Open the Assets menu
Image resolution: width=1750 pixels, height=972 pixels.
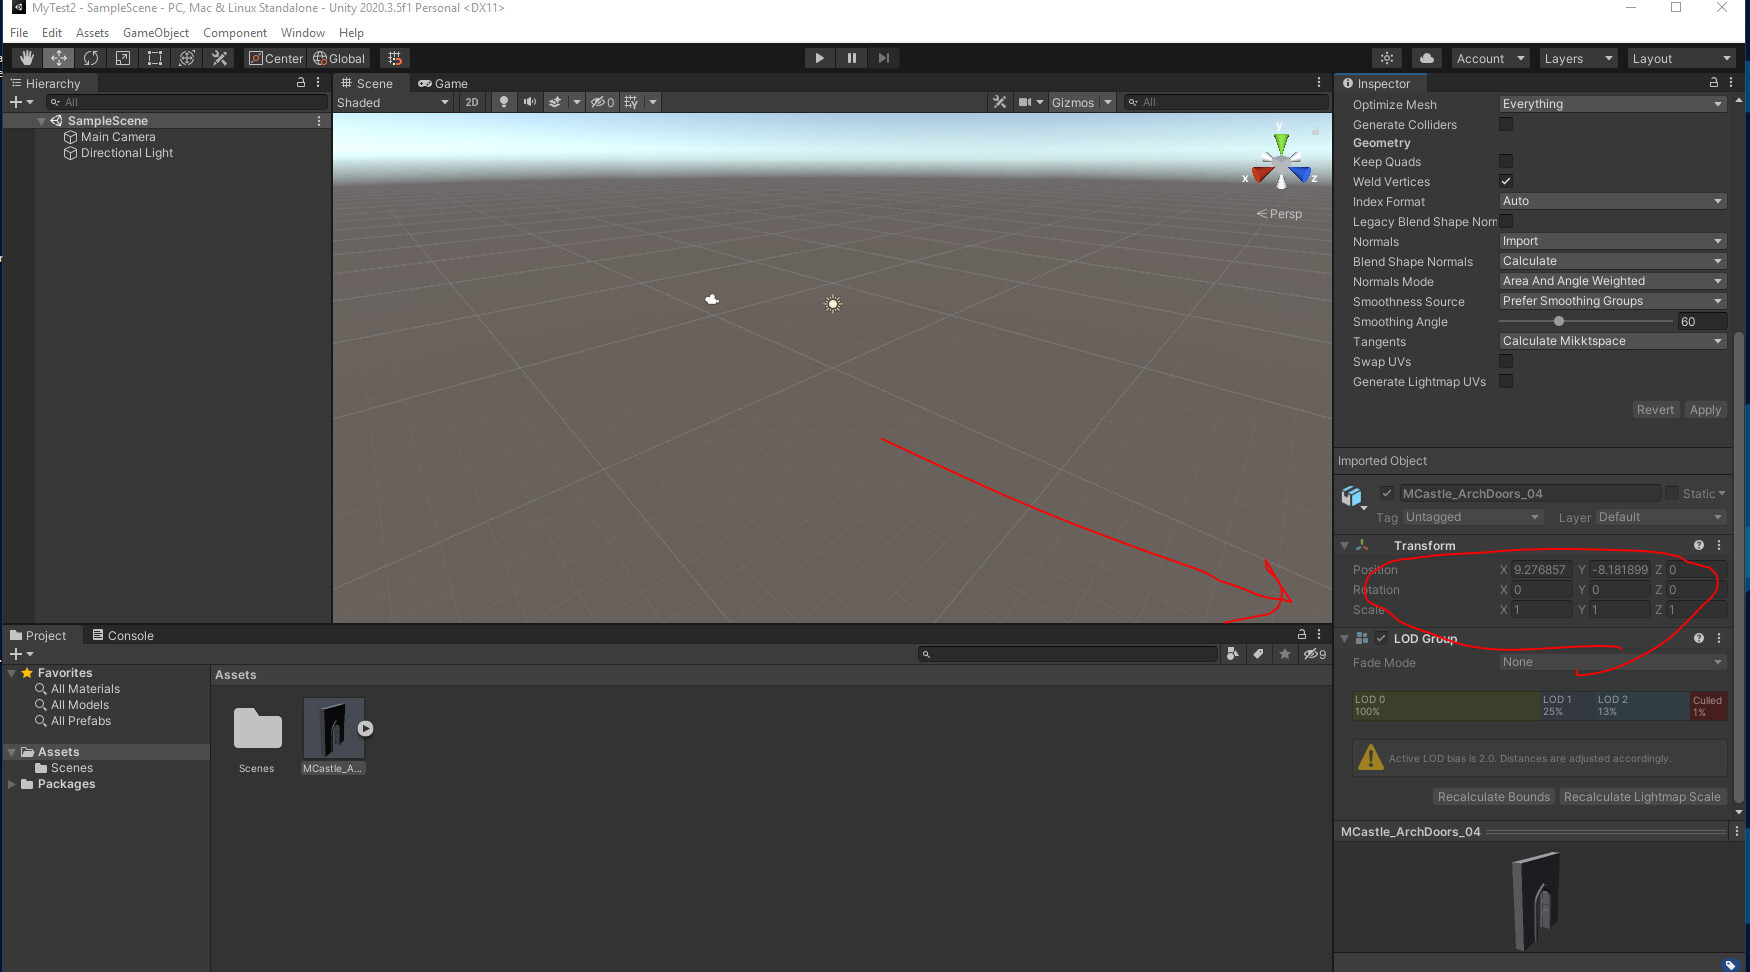[x=92, y=32]
